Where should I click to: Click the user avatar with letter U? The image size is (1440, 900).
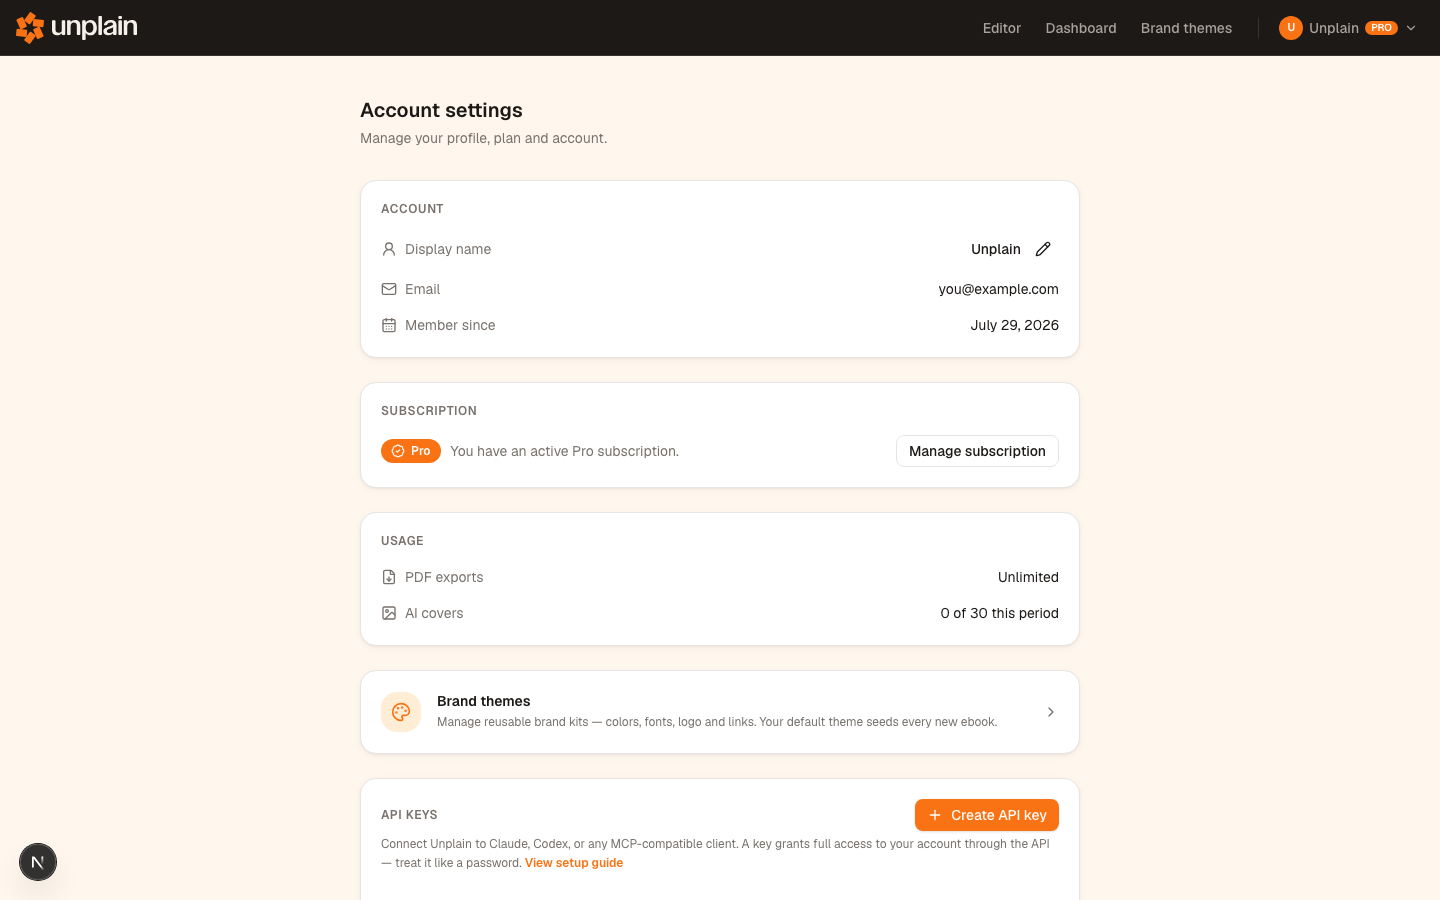pyautogui.click(x=1291, y=28)
